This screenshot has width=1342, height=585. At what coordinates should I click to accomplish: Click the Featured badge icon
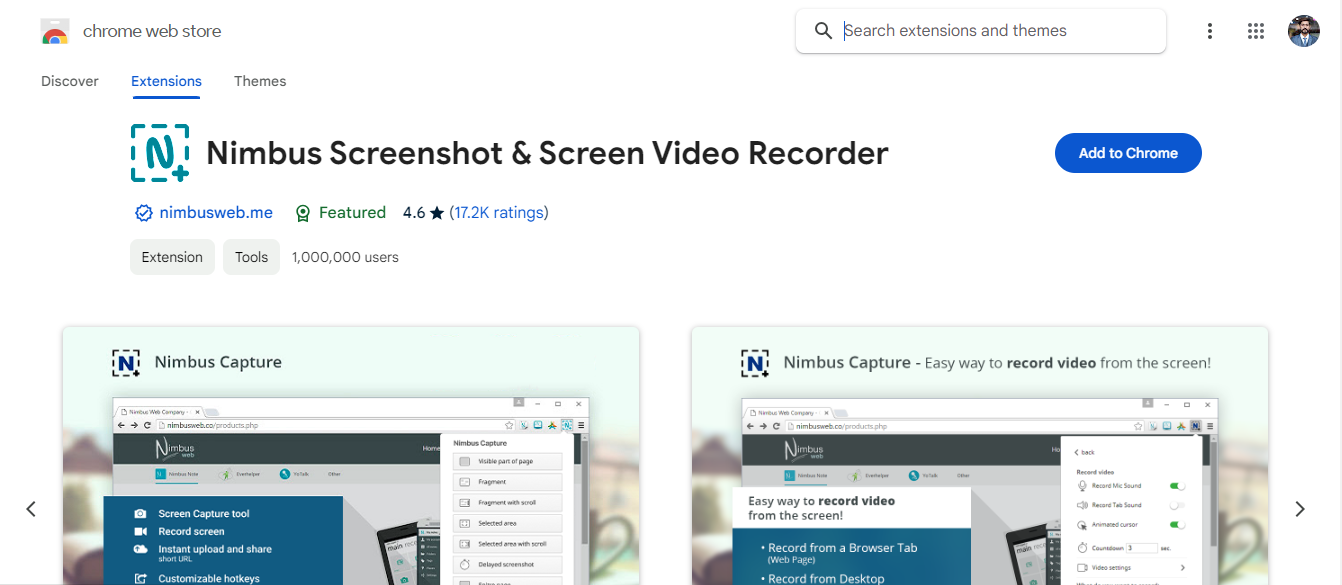303,213
